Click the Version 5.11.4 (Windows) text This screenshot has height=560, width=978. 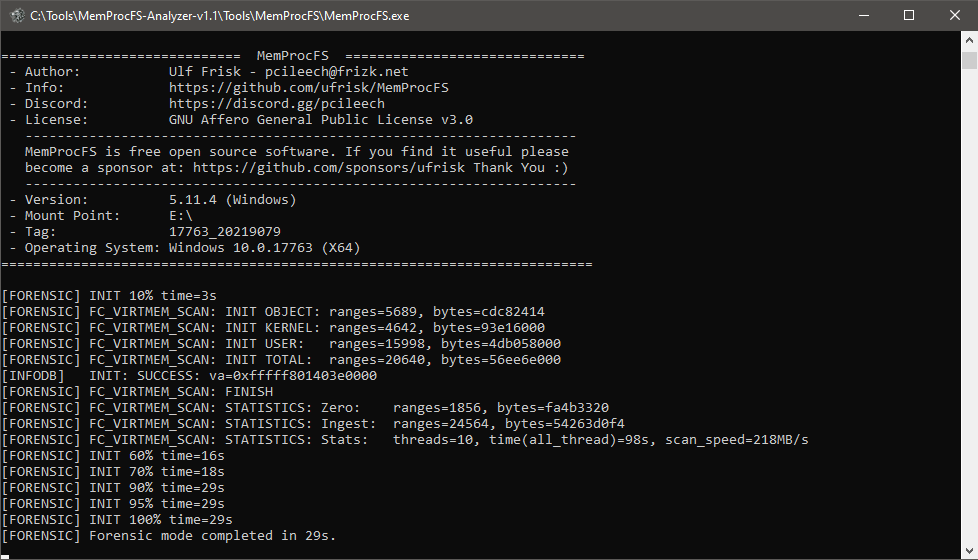click(233, 200)
